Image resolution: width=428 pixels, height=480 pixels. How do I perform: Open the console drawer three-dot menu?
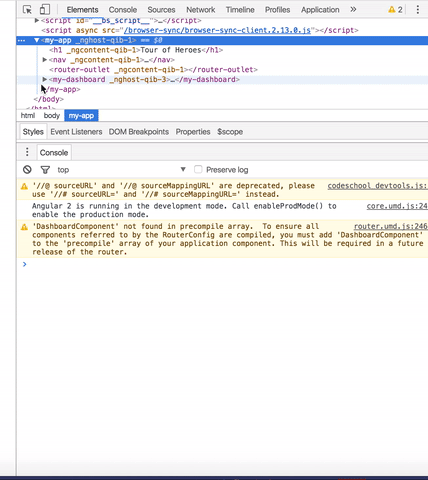click(x=27, y=152)
